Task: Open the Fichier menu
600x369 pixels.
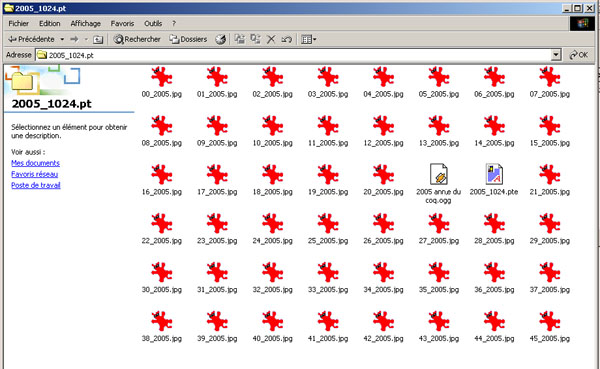Action: point(18,23)
